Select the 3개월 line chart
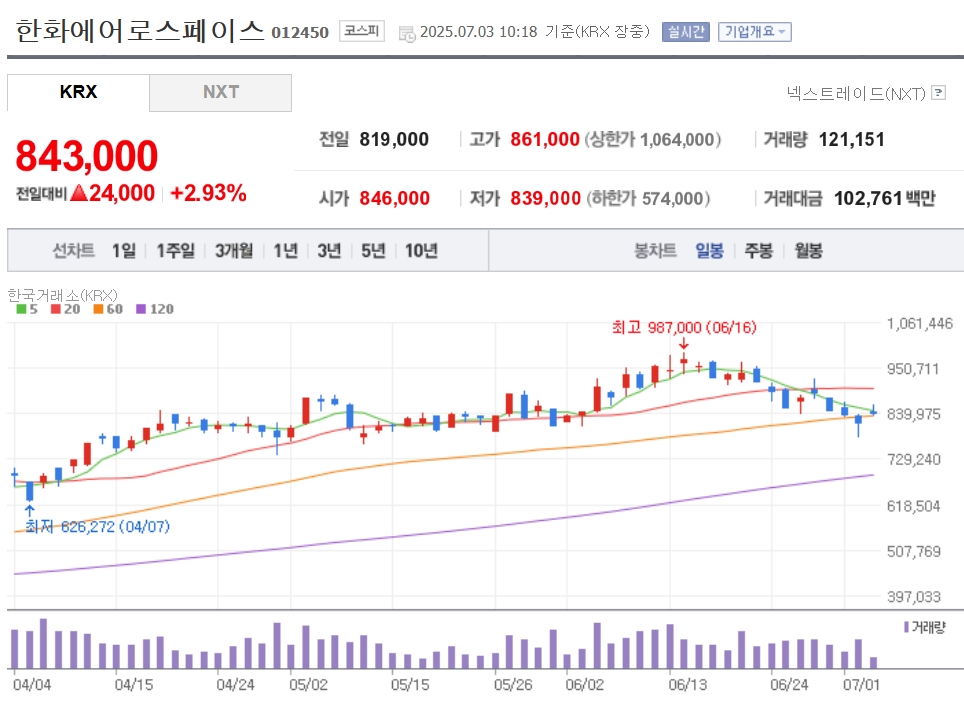Screen dimensions: 964x707 234,251
